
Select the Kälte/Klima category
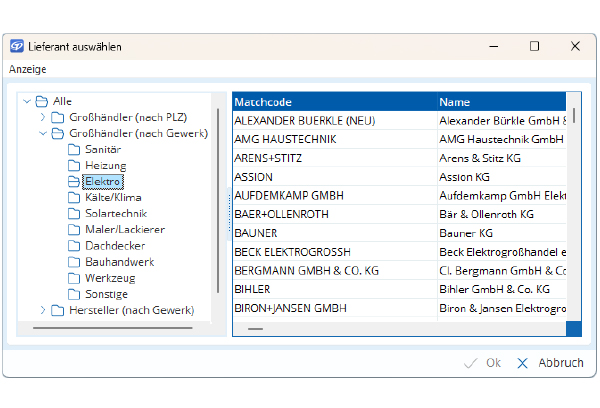[113, 197]
